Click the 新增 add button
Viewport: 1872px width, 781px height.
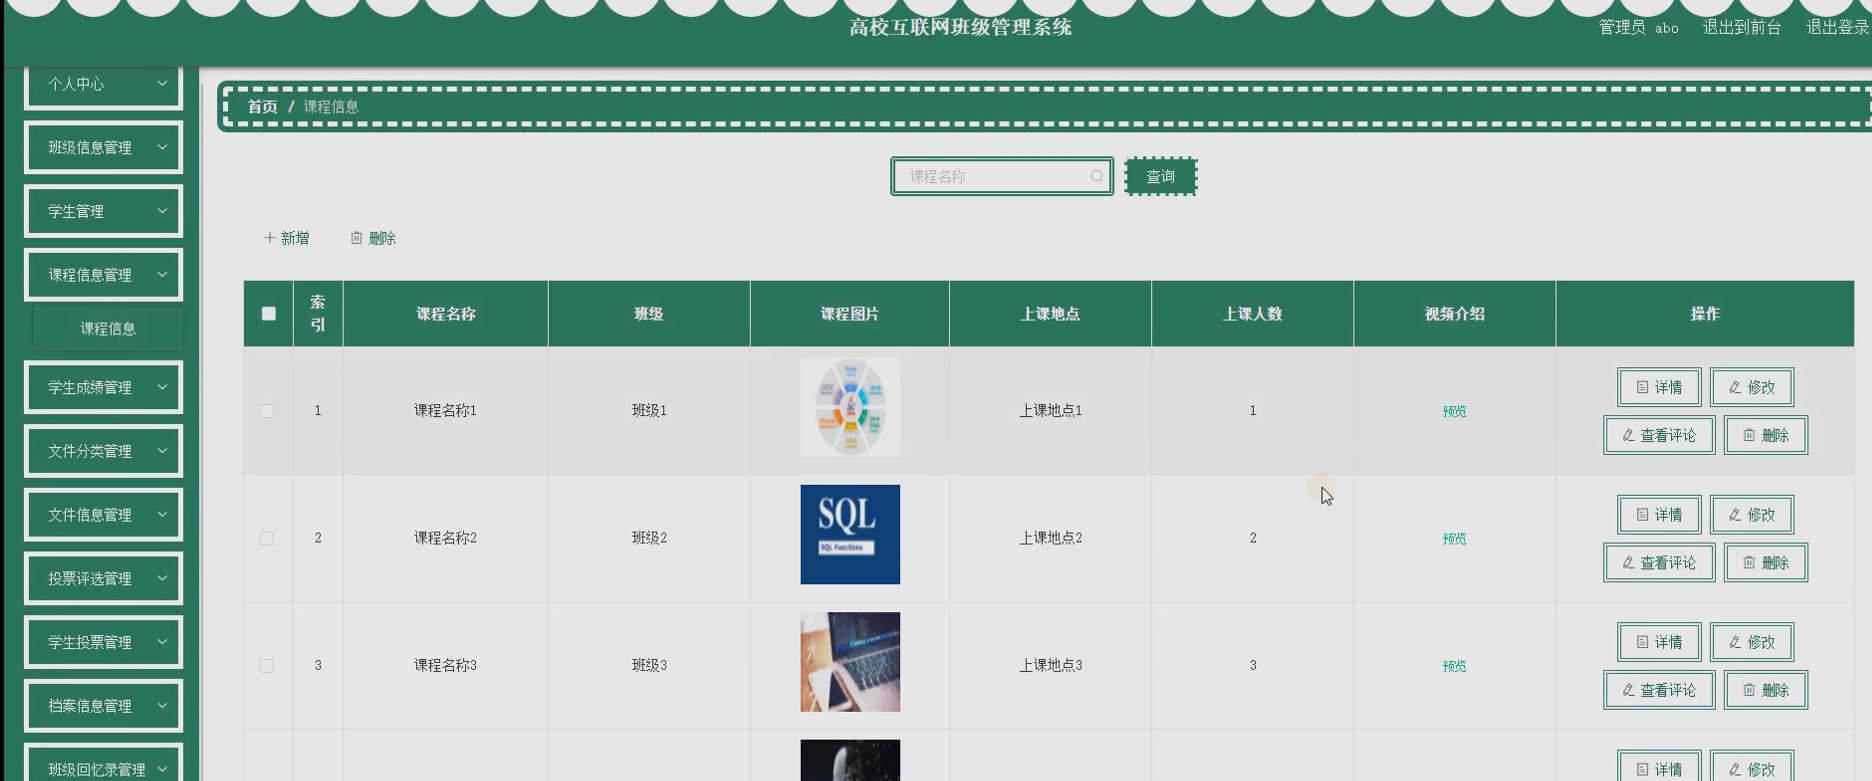pyautogui.click(x=286, y=238)
